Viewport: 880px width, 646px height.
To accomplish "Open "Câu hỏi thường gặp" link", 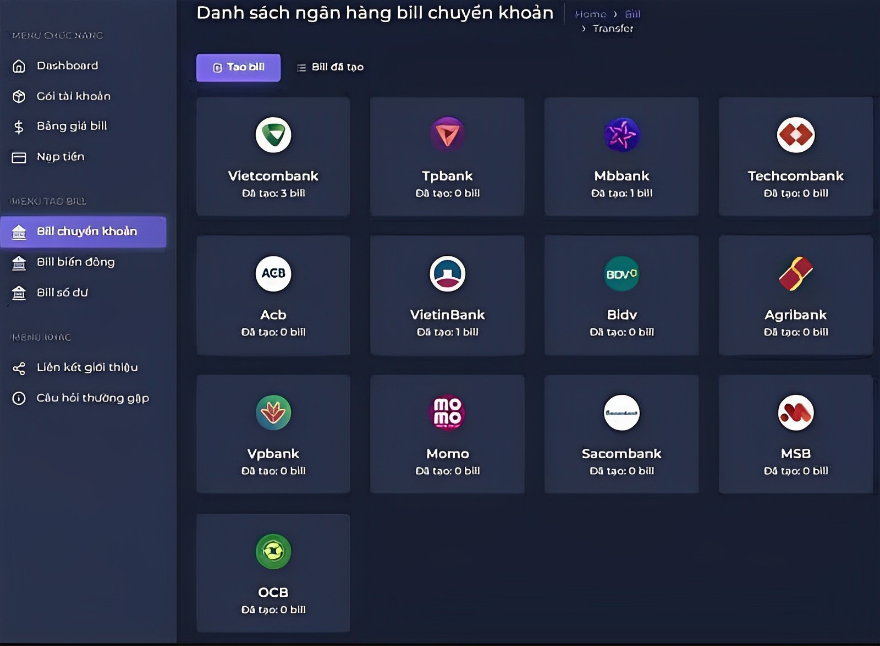I will point(92,398).
